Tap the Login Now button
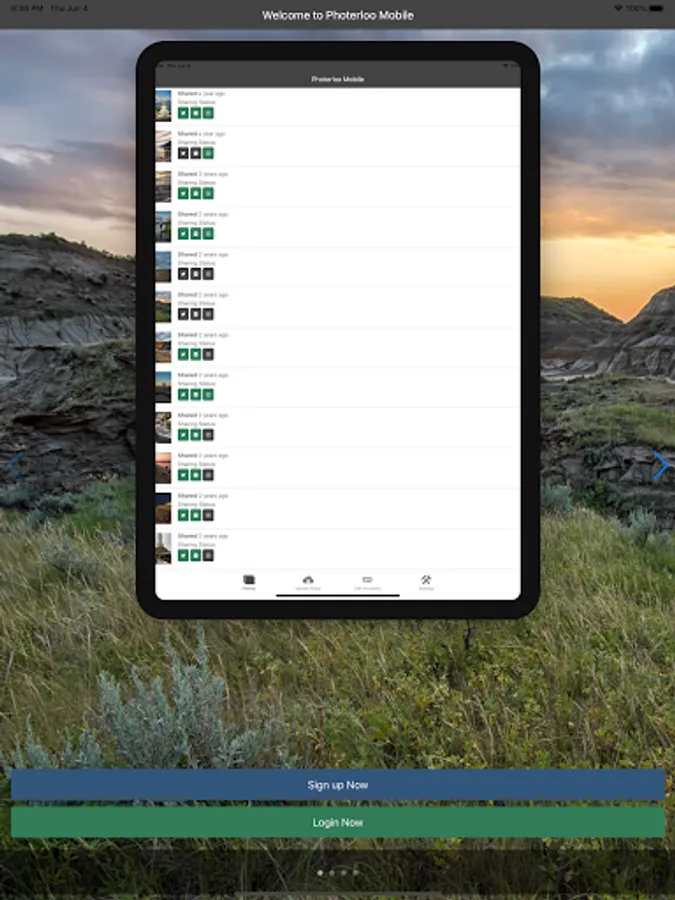This screenshot has height=900, width=675. point(338,822)
